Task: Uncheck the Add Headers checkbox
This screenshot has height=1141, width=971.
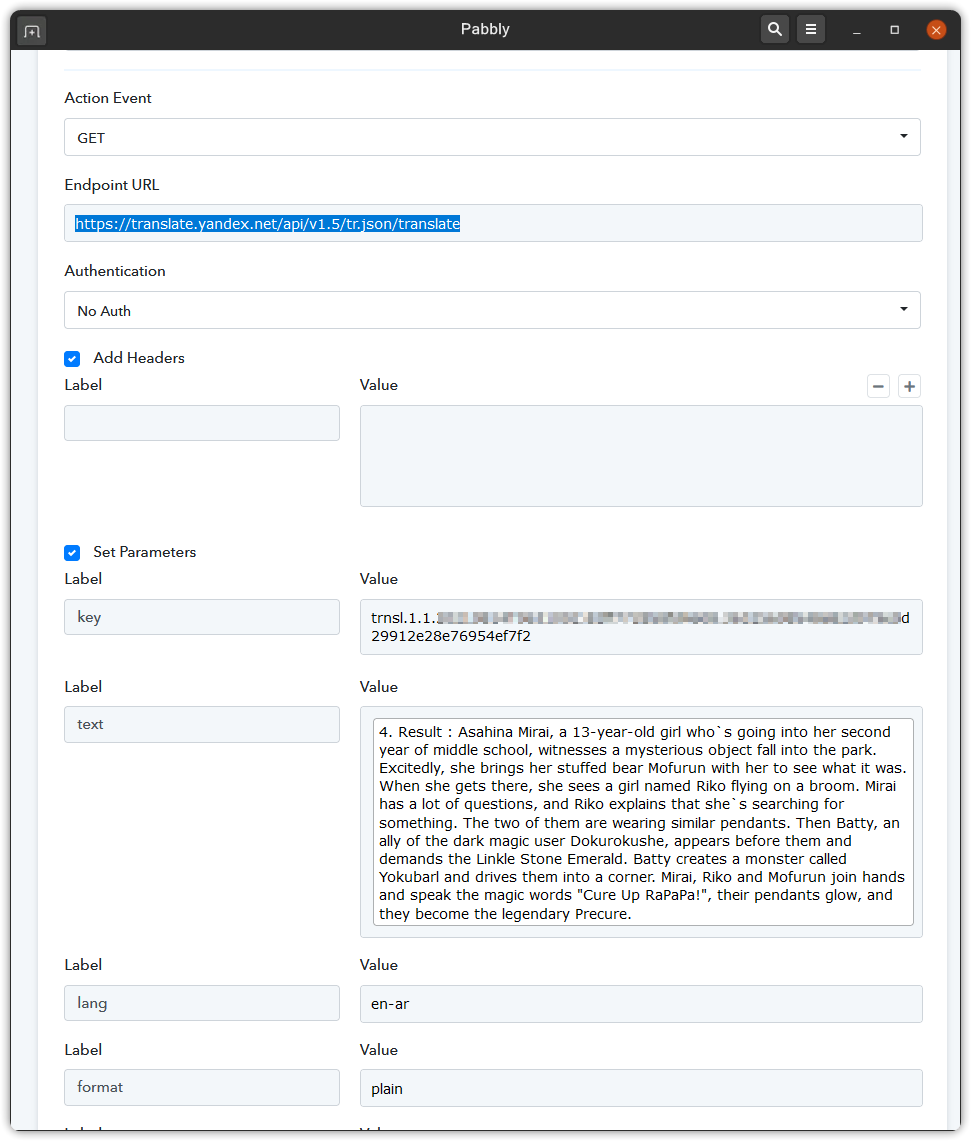Action: [x=72, y=359]
